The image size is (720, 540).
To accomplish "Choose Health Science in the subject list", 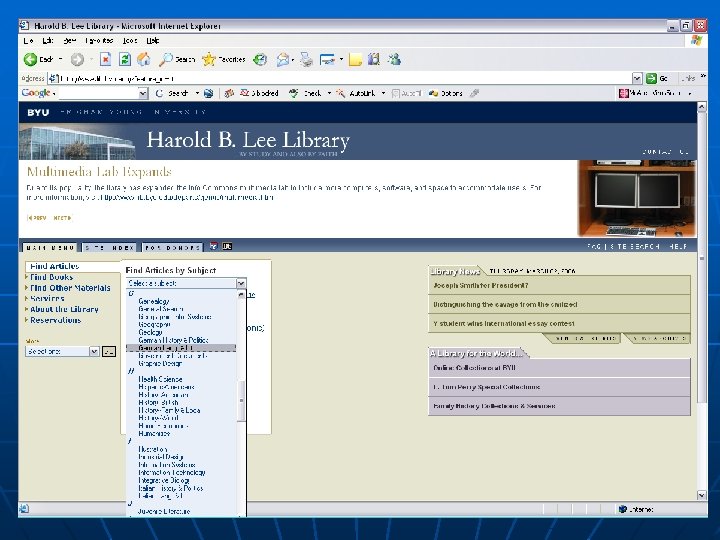I will click(160, 379).
